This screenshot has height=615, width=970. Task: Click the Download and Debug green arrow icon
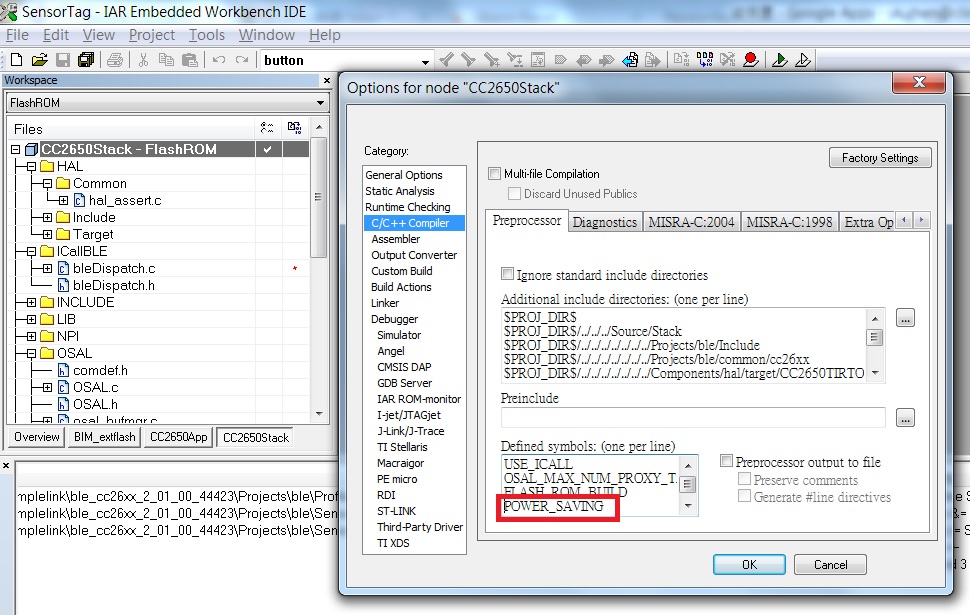[780, 60]
